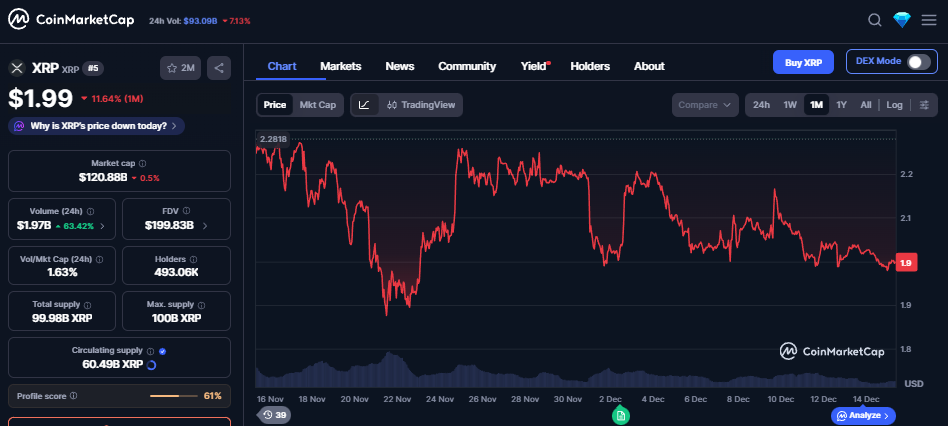Click the verified checkmark badge near Circulating supply

[162, 351]
